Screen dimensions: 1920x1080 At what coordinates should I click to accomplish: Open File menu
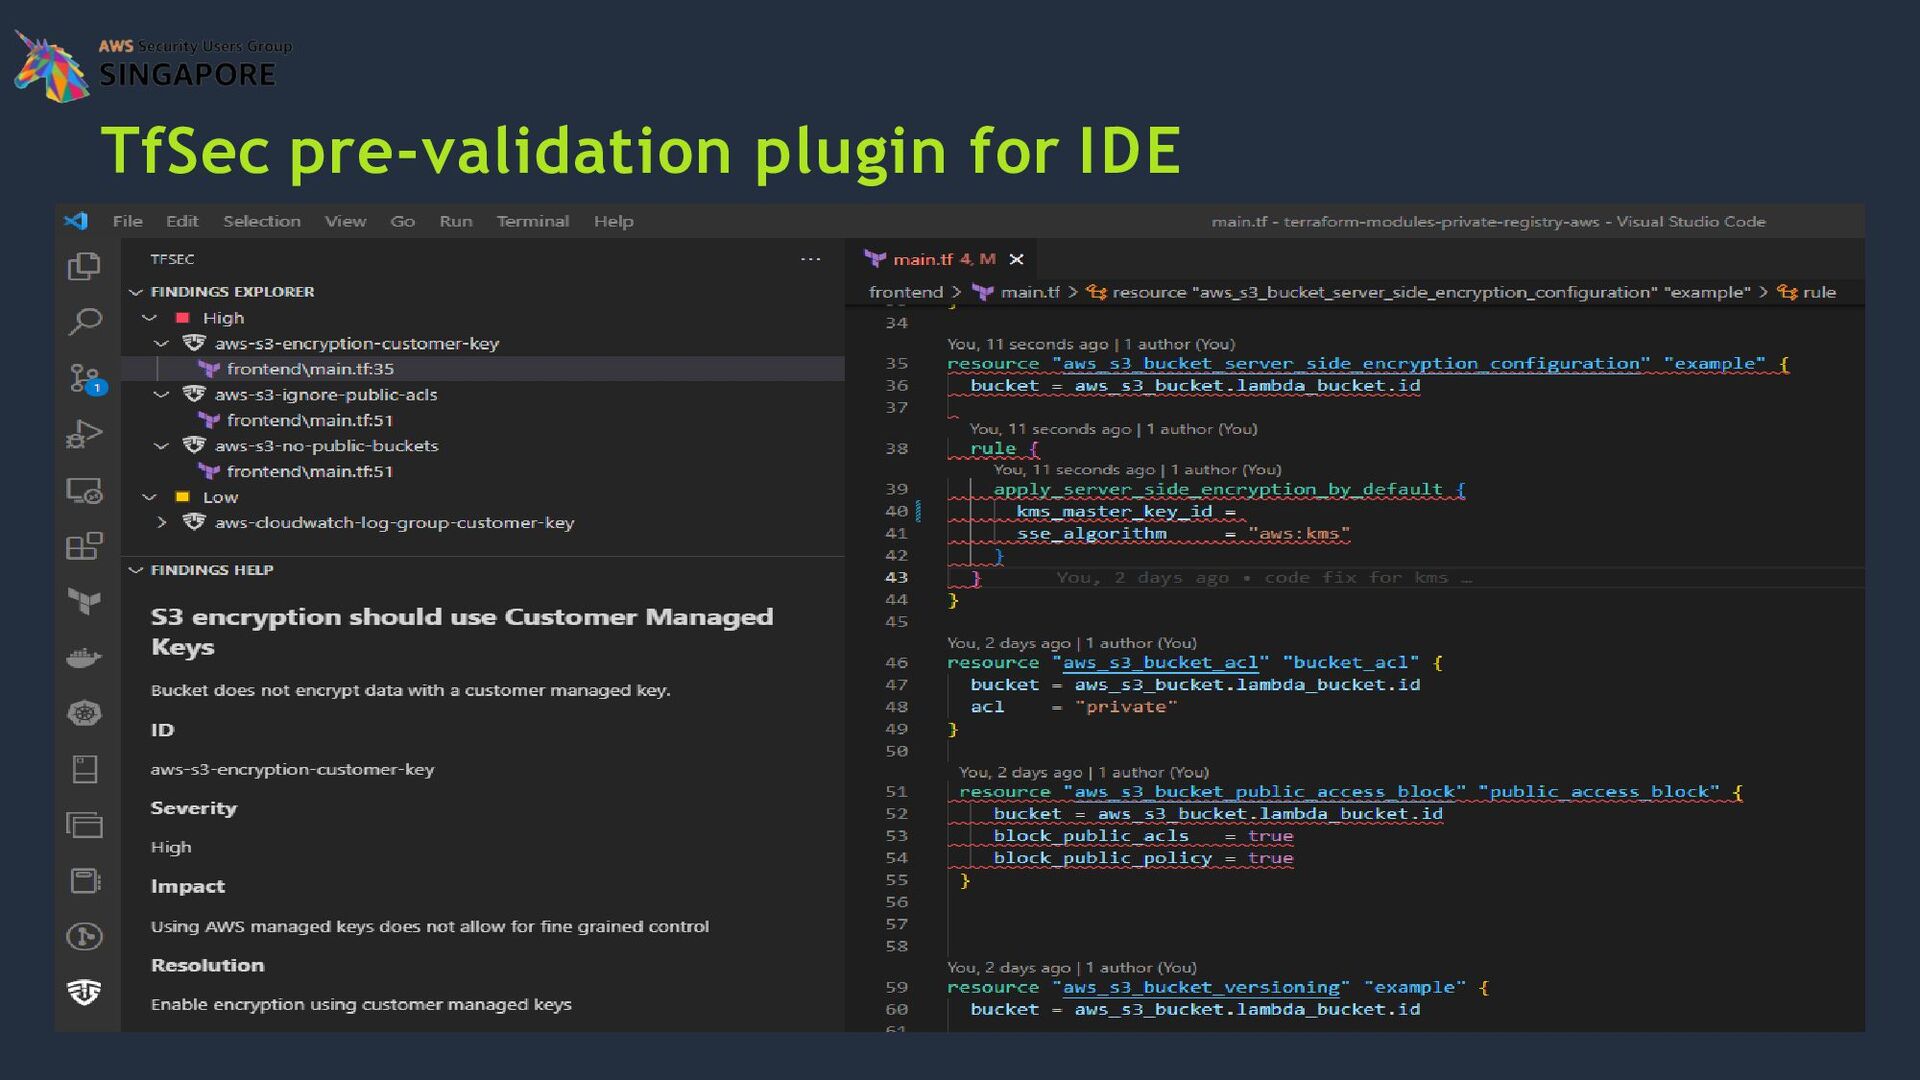coord(127,221)
